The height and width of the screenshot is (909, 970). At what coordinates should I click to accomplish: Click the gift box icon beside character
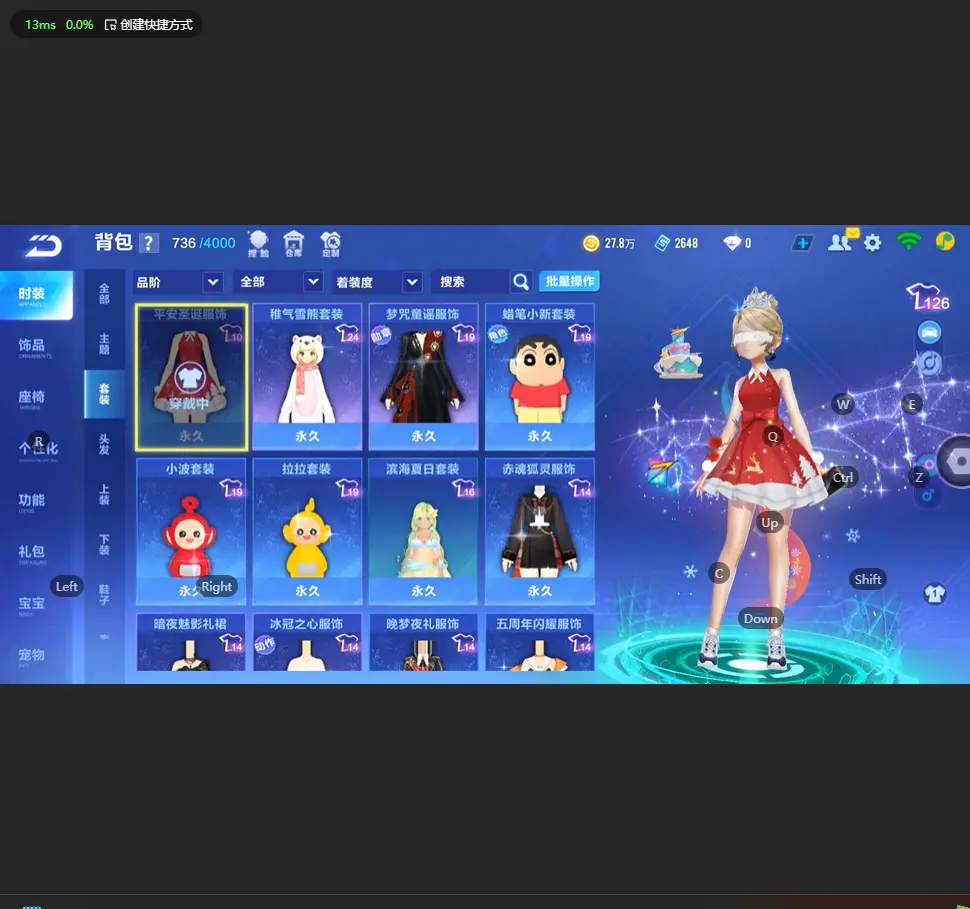[663, 475]
